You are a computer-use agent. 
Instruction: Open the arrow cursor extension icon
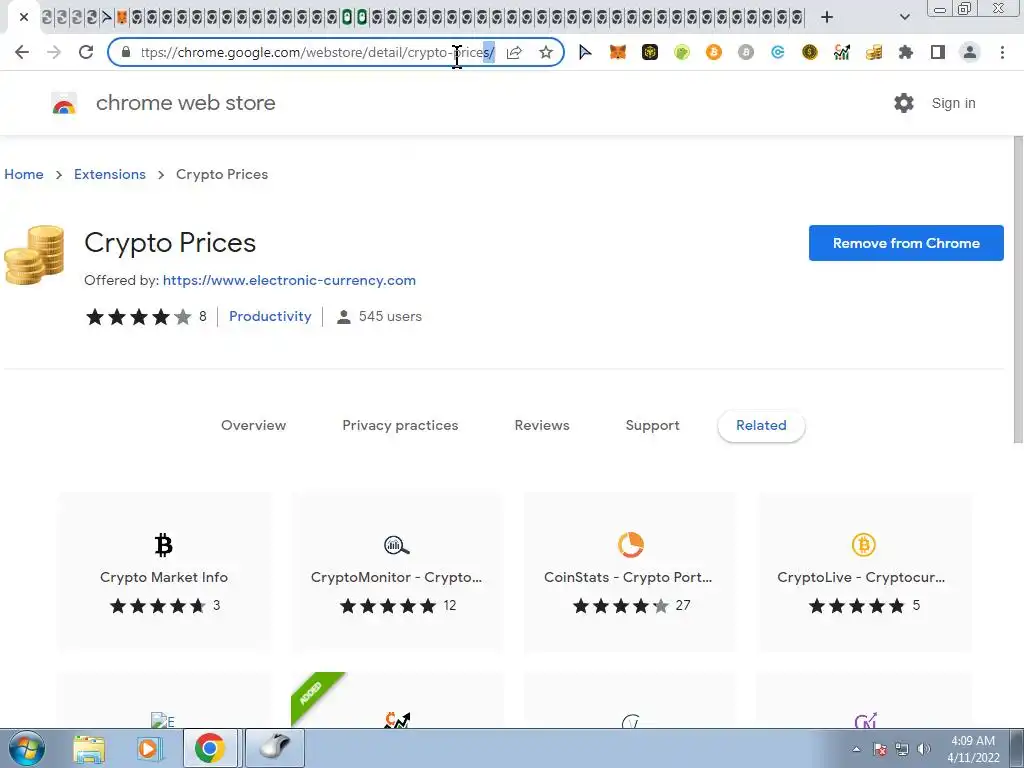pos(585,52)
